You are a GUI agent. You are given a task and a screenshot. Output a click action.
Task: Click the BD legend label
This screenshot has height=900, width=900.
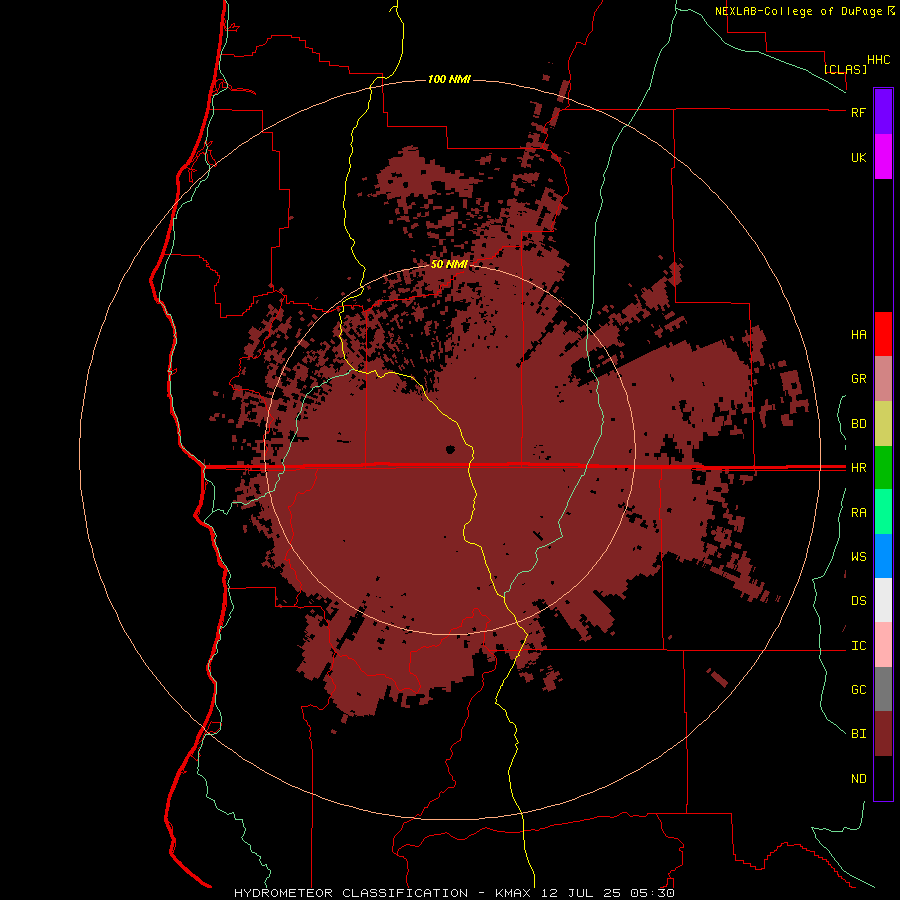tap(858, 424)
